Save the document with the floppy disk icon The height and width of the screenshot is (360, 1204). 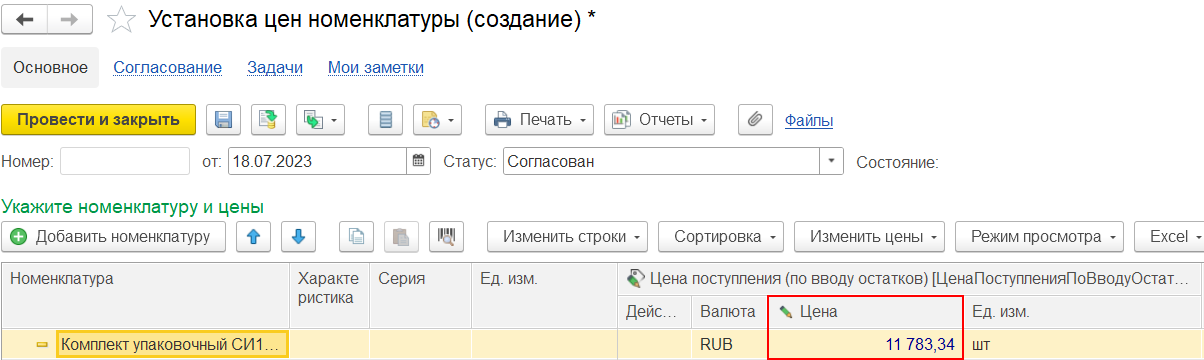click(224, 120)
